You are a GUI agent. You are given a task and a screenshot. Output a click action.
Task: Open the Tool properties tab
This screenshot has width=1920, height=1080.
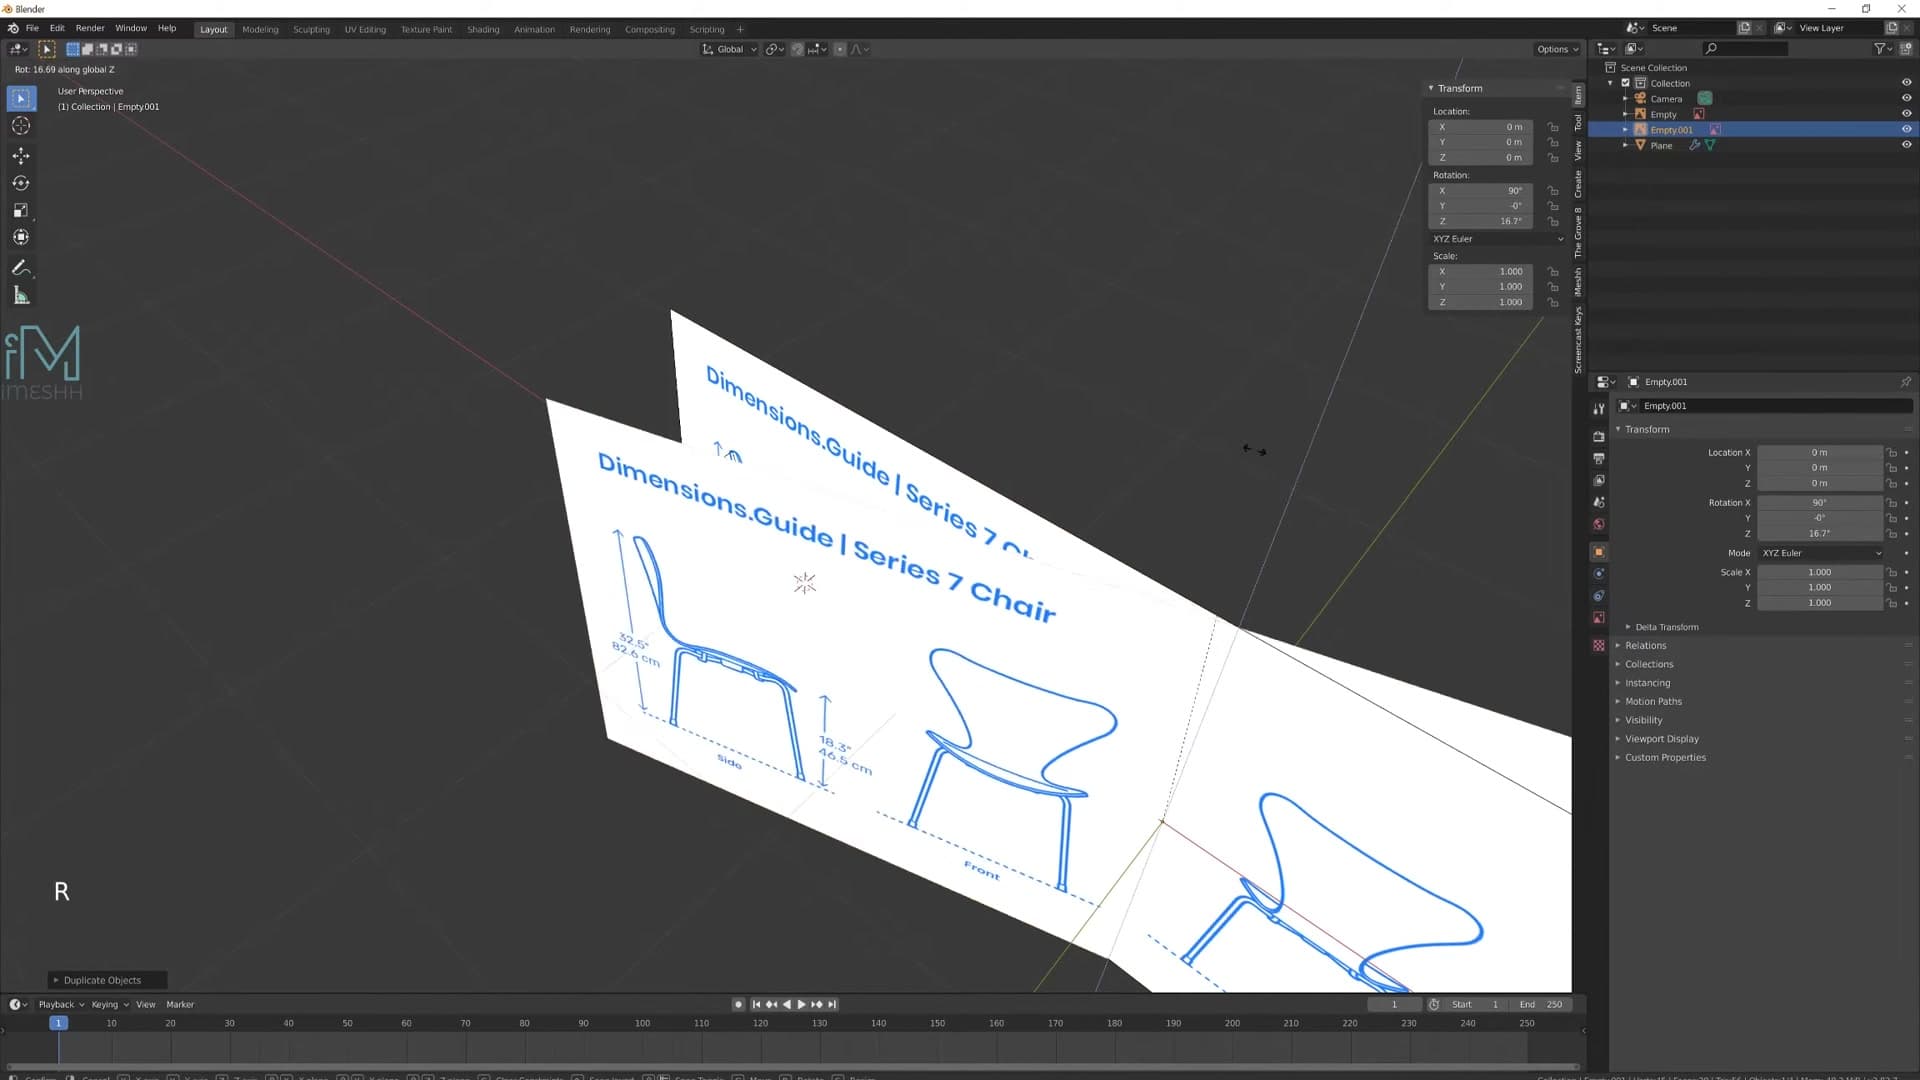click(1599, 408)
